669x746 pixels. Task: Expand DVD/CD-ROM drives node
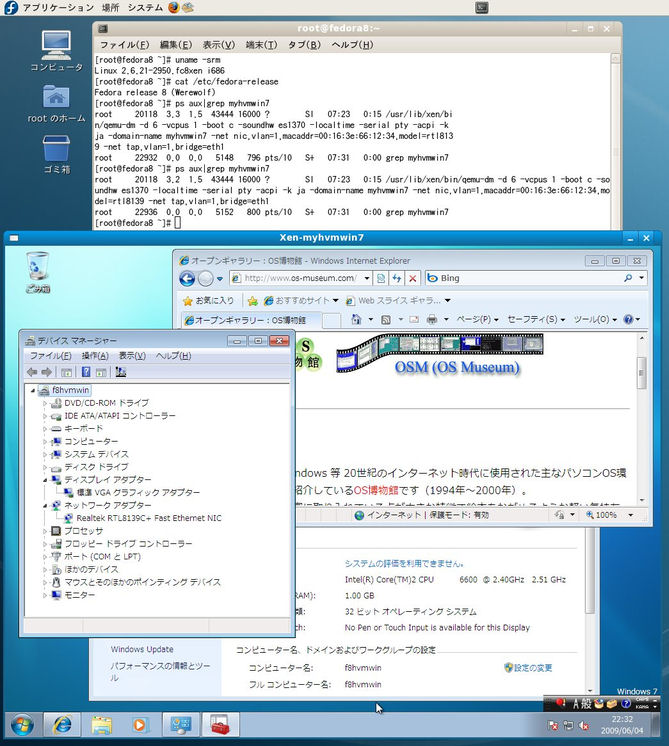(x=45, y=403)
